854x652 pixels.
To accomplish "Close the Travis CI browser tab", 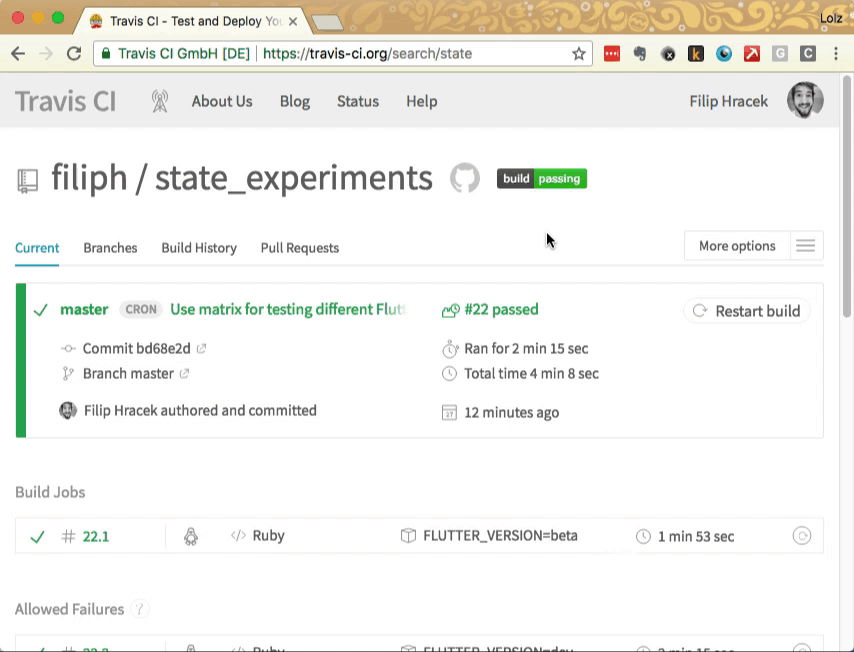I will coord(293,21).
